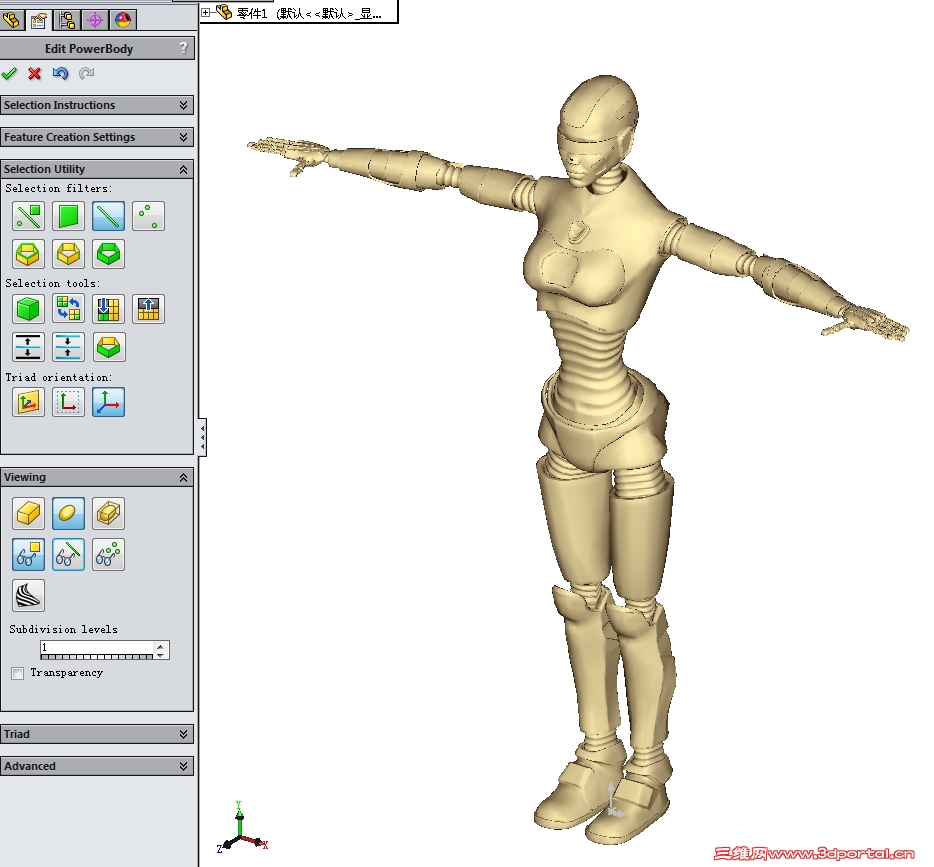Set triad orientation to yellow plane mode
The image size is (934, 867).
29,402
